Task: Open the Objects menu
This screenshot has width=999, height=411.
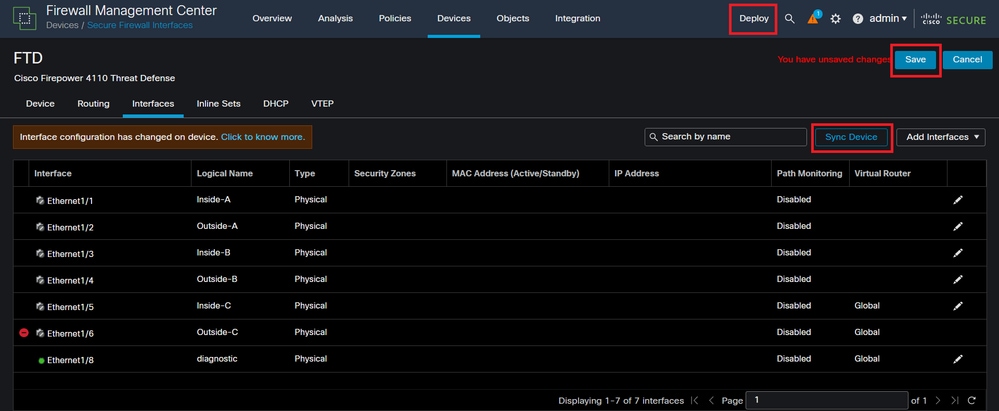Action: tap(513, 18)
